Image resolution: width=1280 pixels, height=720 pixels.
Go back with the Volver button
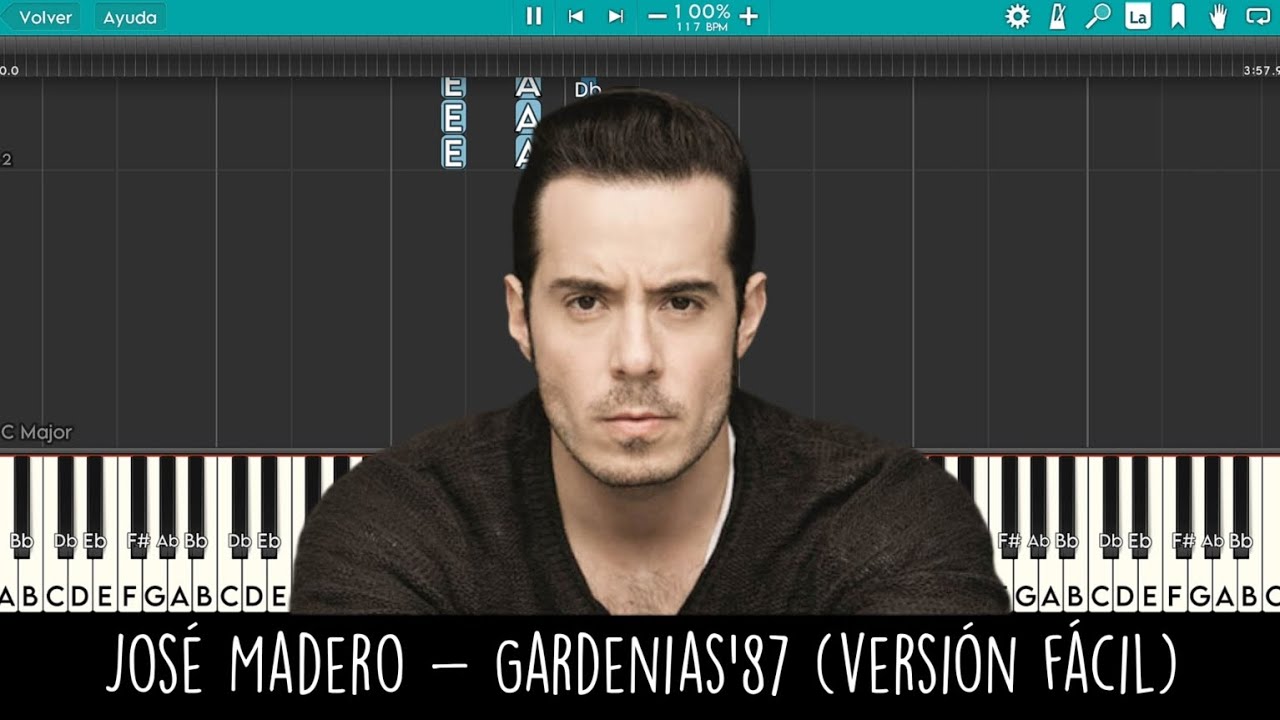pyautogui.click(x=39, y=17)
